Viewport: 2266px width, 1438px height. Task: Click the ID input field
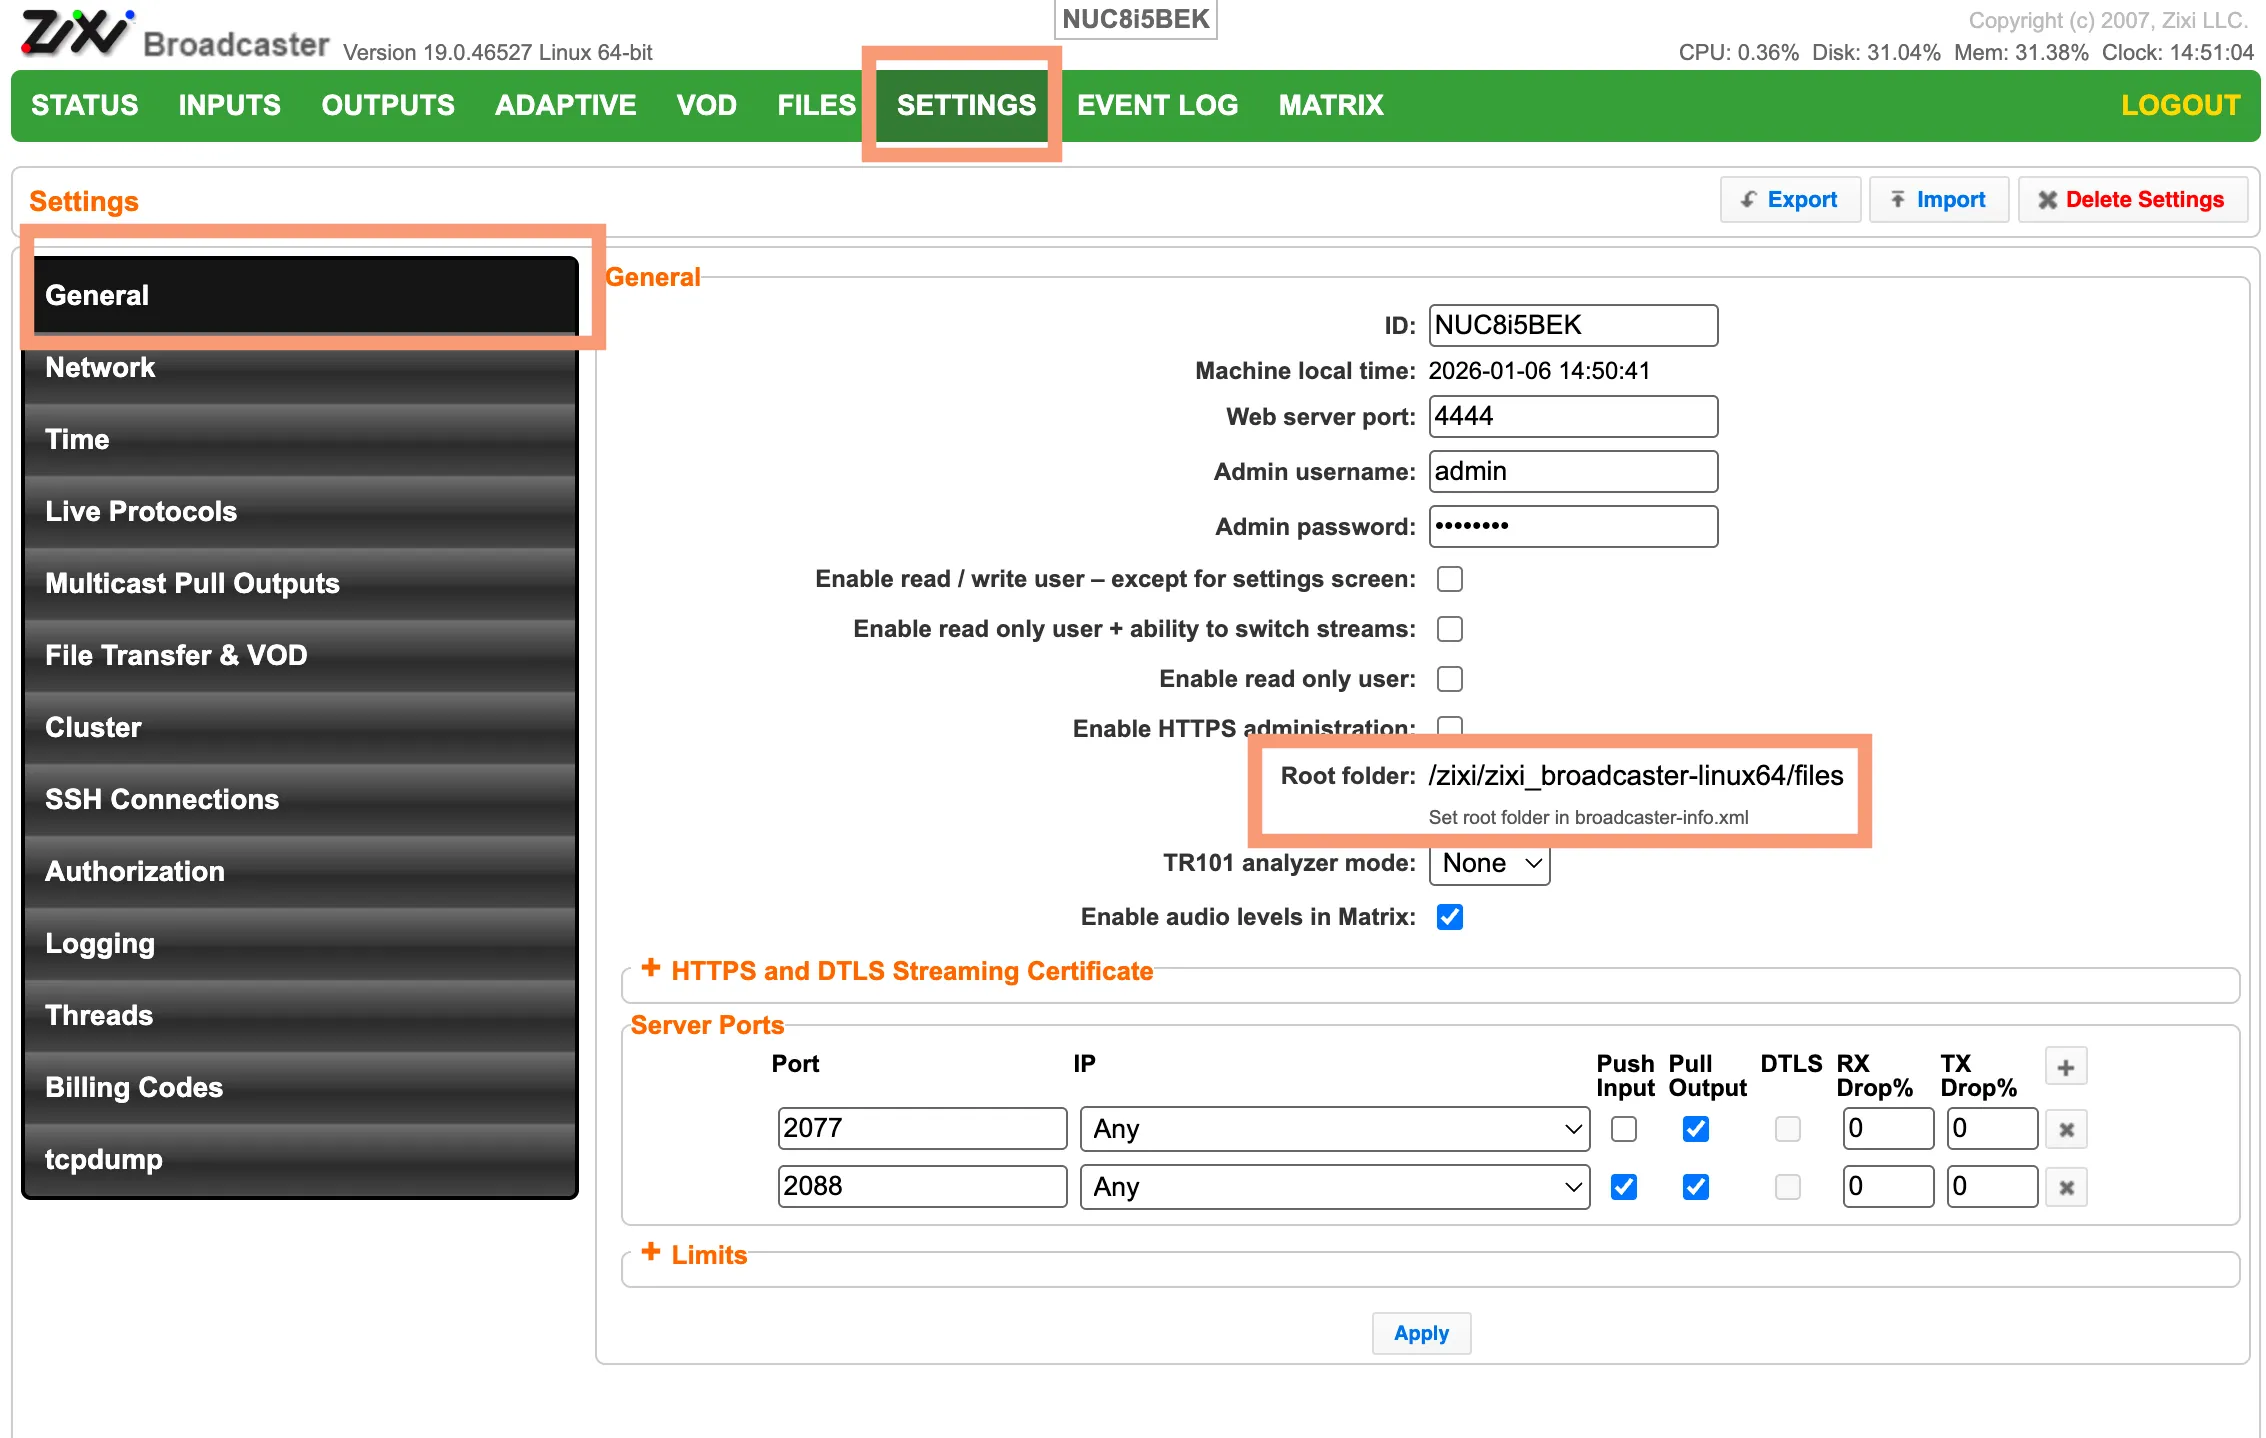tap(1573, 326)
